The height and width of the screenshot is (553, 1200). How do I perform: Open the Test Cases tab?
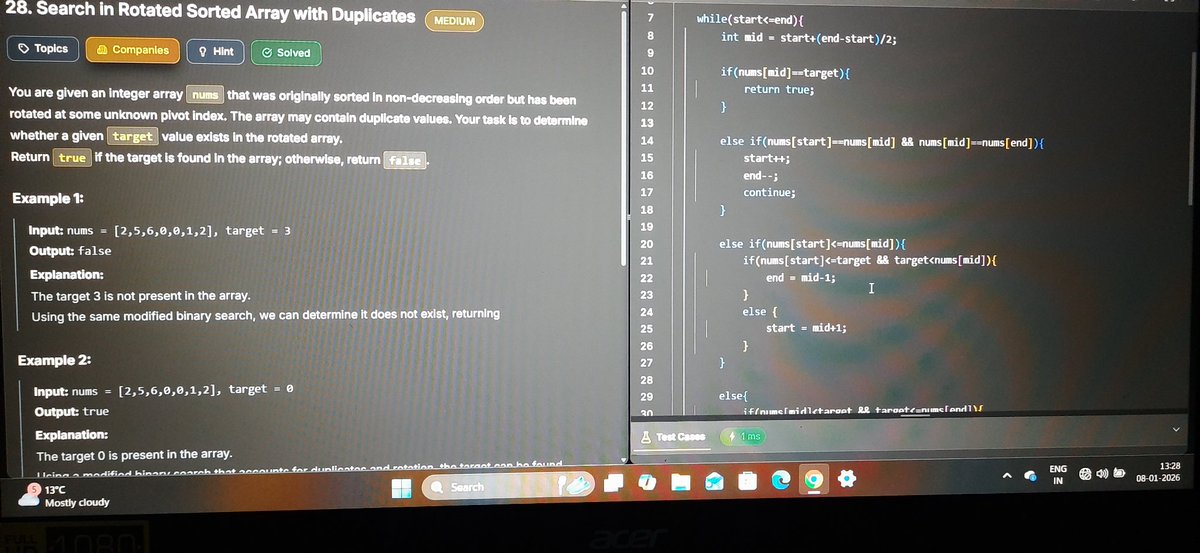click(x=673, y=437)
